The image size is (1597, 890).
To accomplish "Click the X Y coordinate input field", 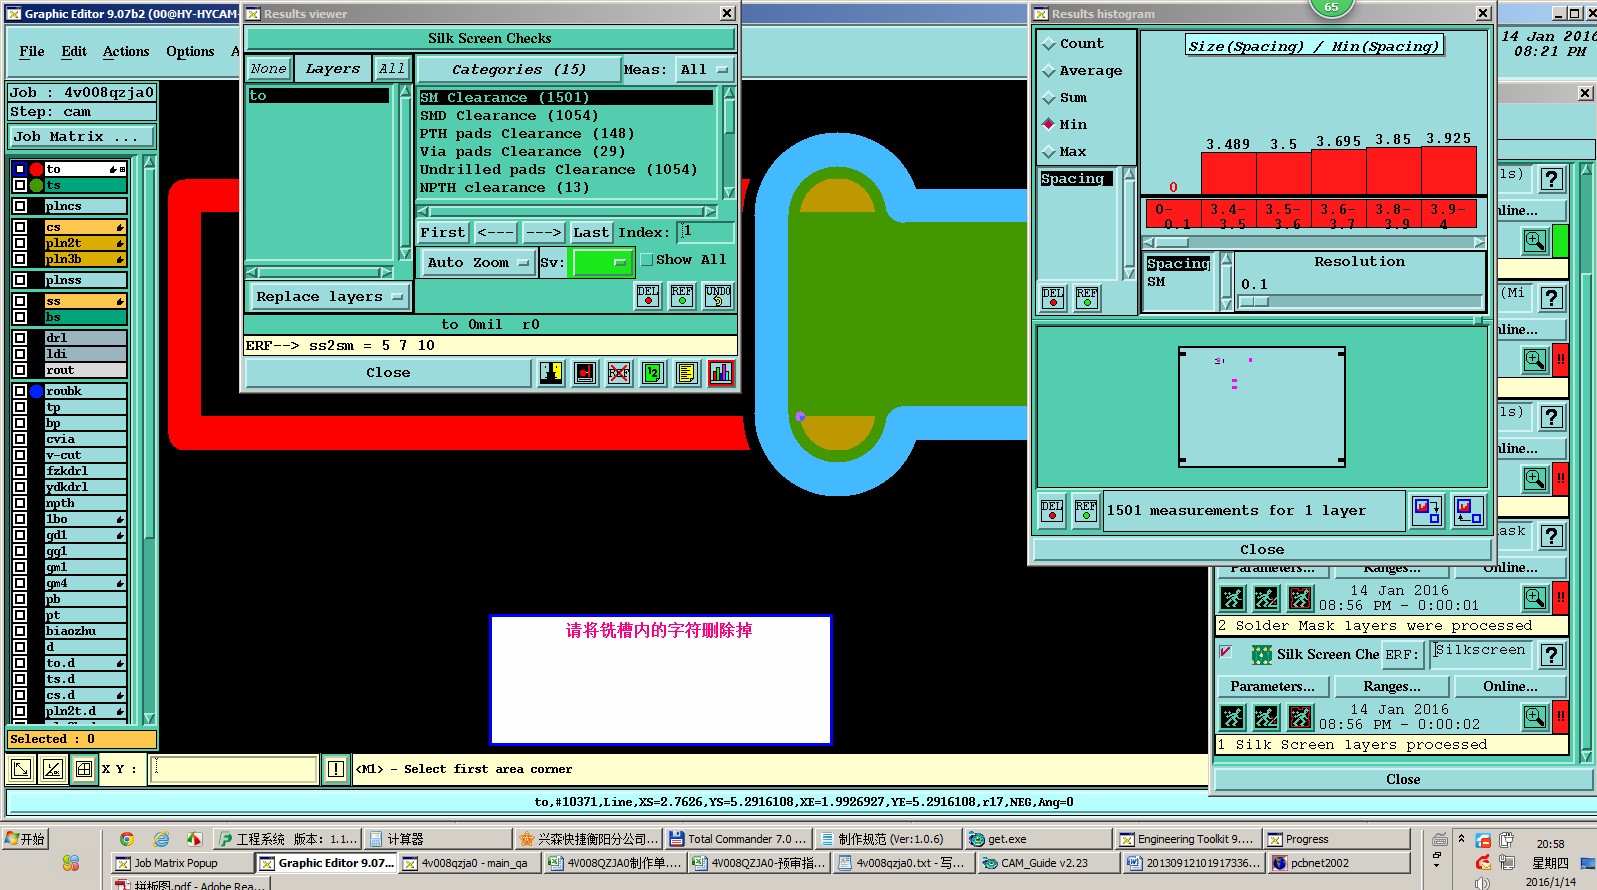I will (x=233, y=769).
